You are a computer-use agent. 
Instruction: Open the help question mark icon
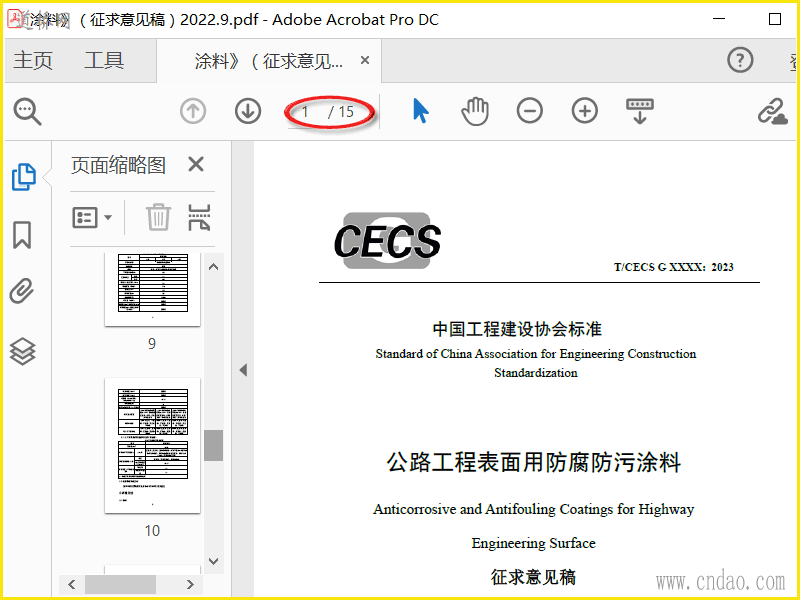click(x=740, y=60)
